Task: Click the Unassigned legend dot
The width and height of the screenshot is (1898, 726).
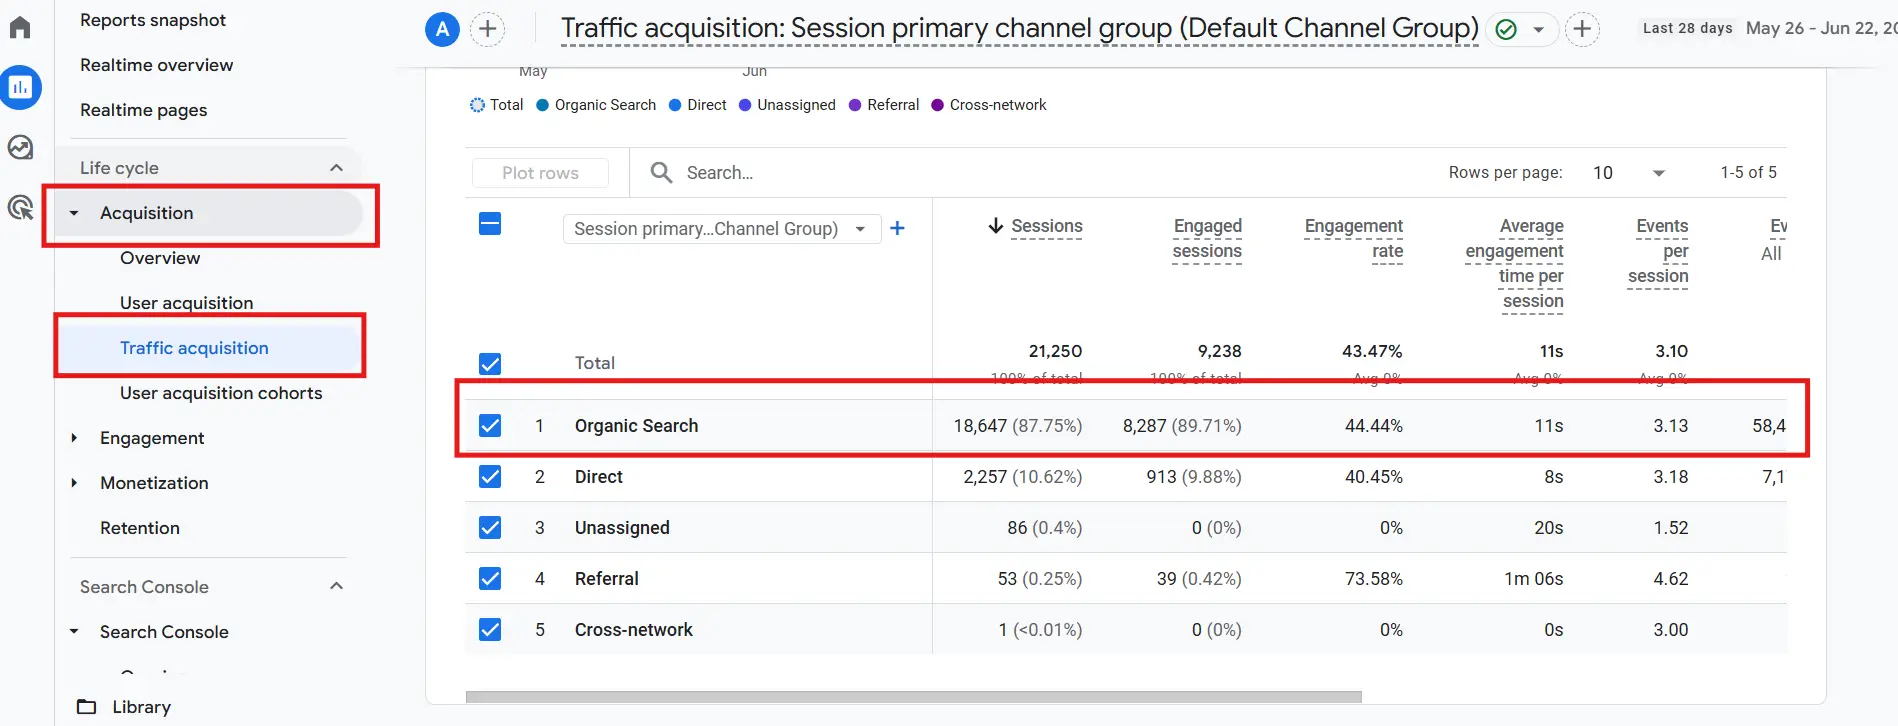Action: (745, 105)
